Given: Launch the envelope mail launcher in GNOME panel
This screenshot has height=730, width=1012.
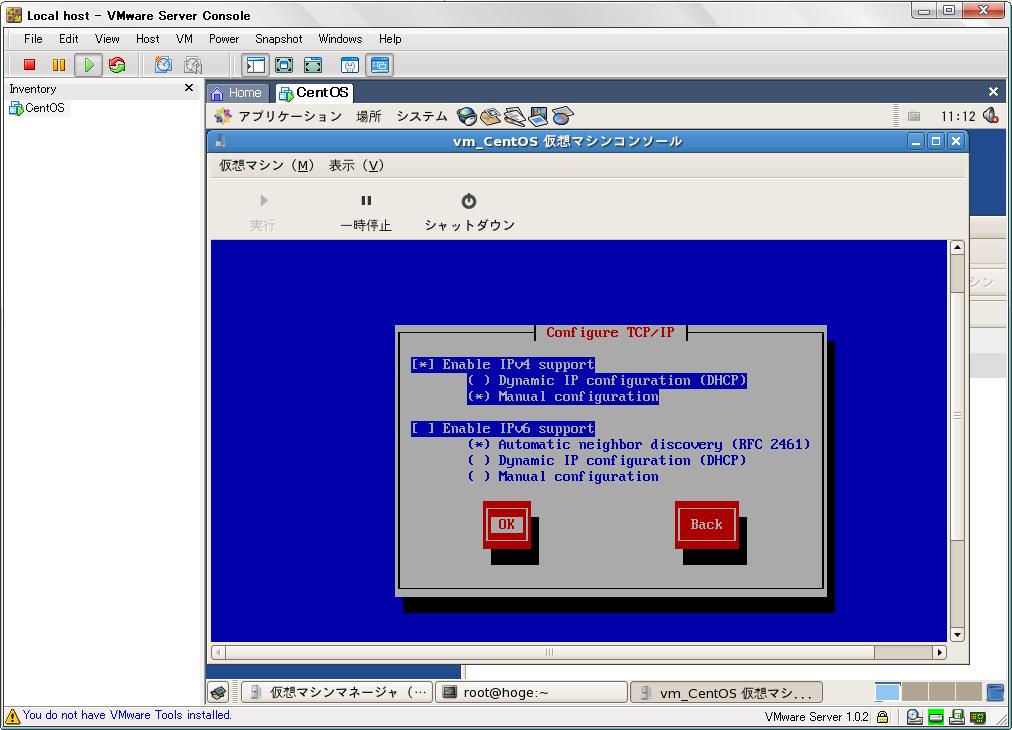Looking at the screenshot, I should click(490, 116).
